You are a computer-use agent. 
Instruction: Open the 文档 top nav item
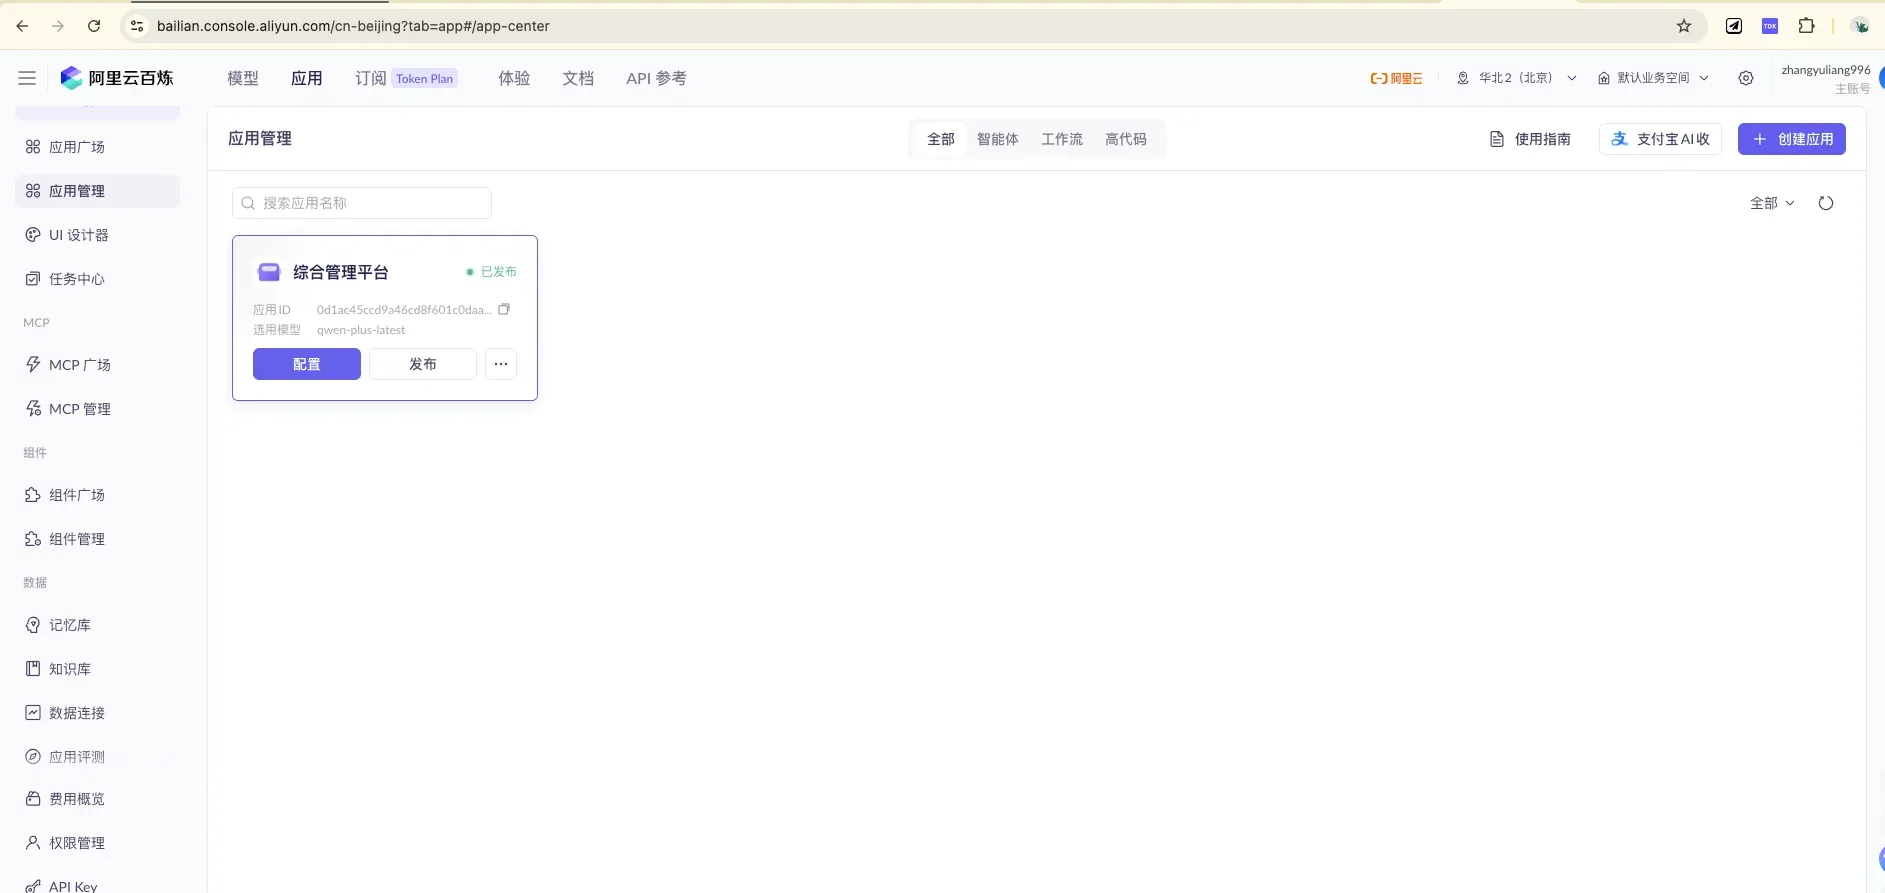[578, 78]
